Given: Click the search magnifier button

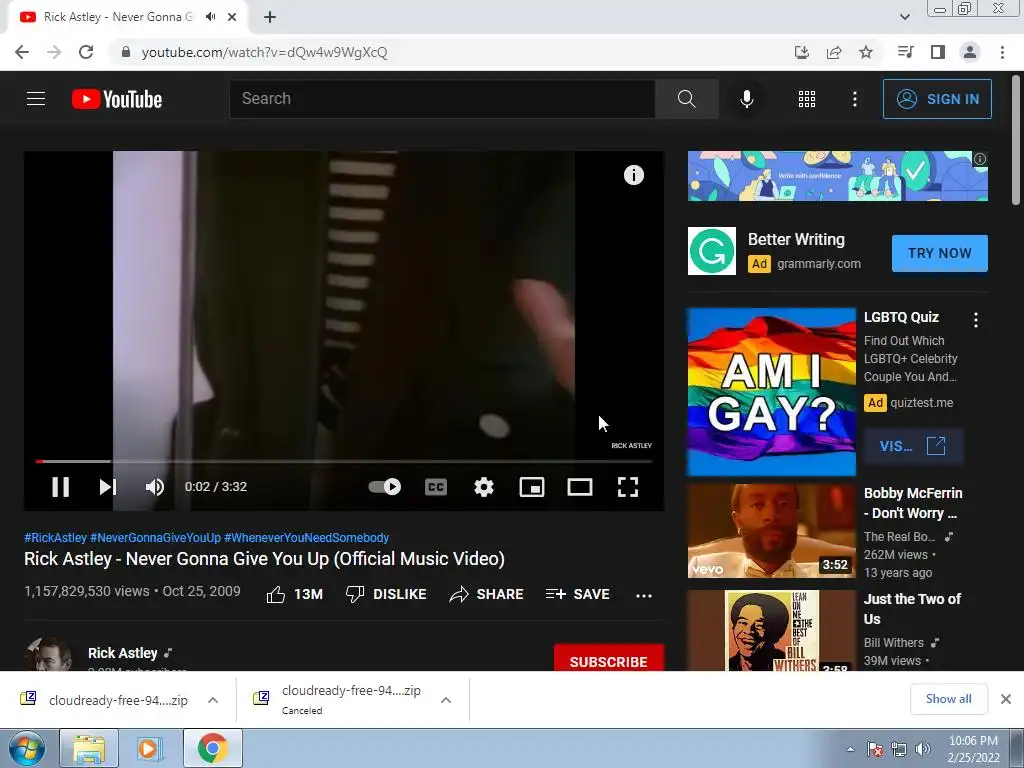Looking at the screenshot, I should tap(686, 99).
